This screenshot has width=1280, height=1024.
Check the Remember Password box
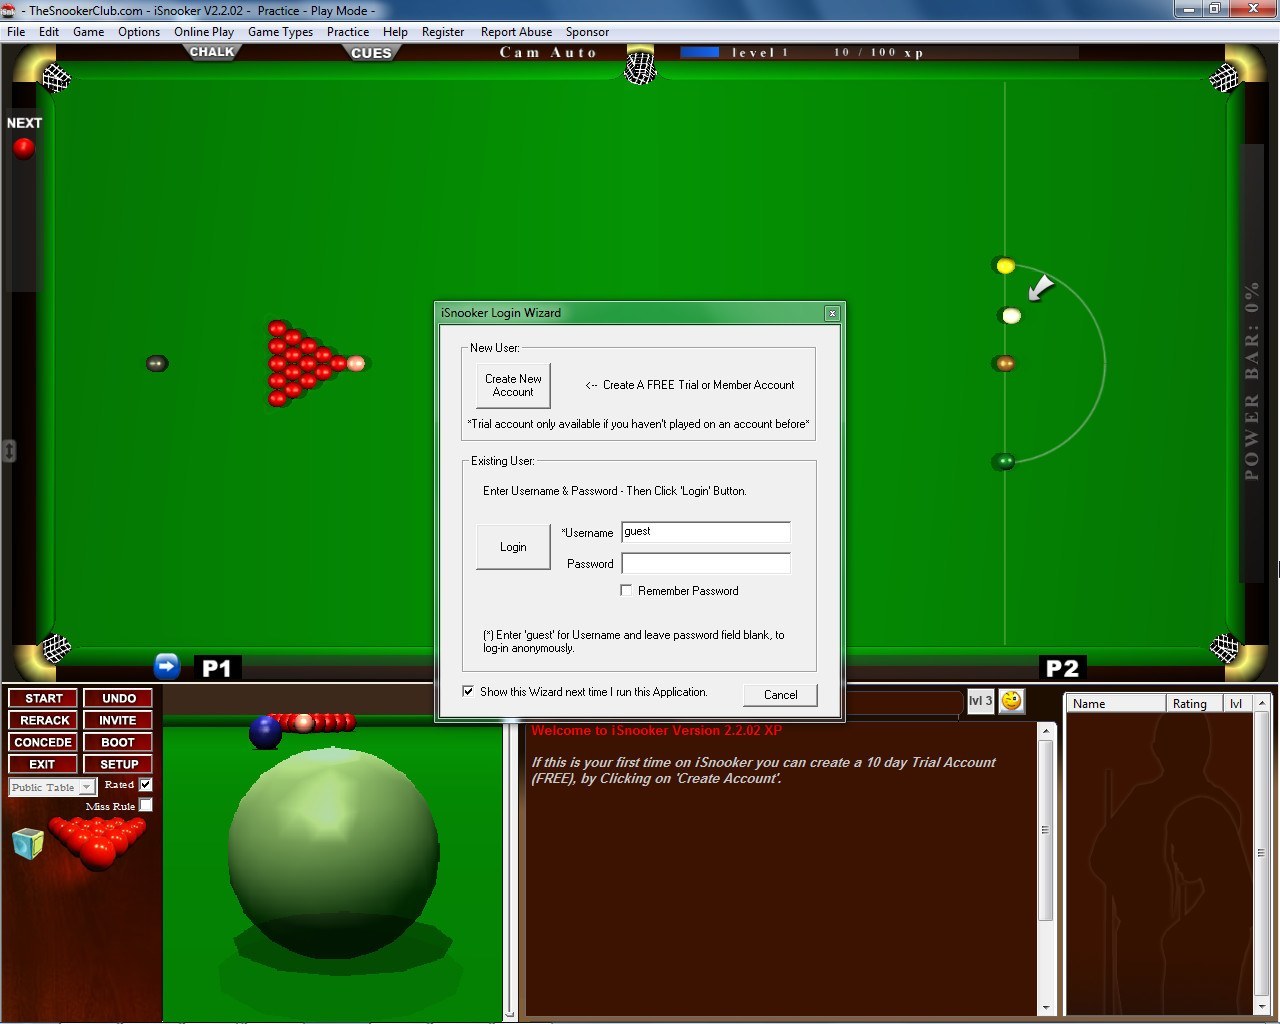click(x=626, y=590)
